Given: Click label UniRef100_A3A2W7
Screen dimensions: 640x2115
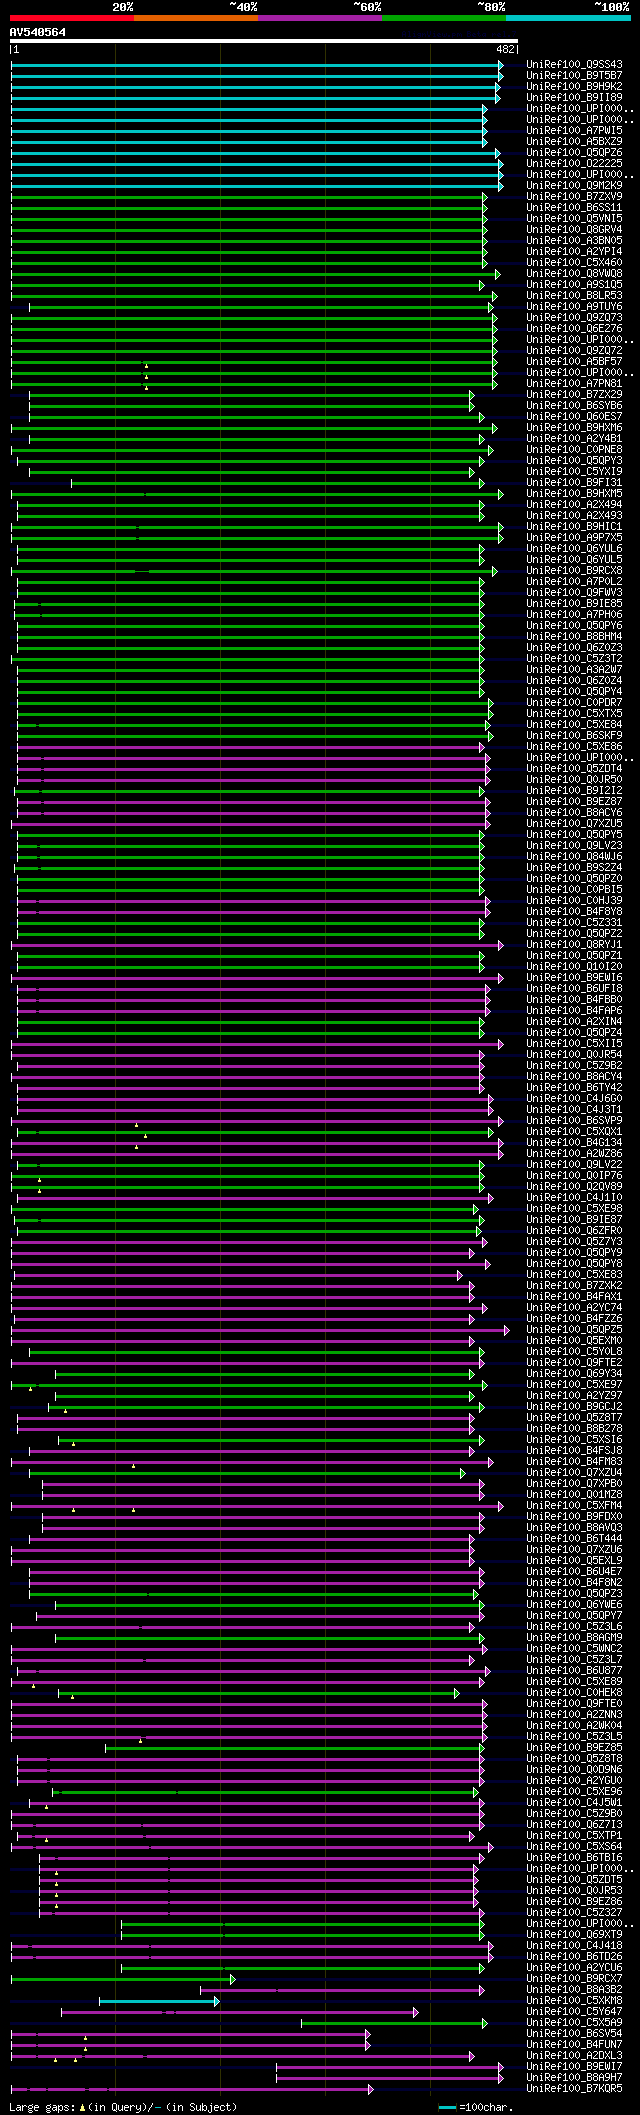Looking at the screenshot, I should click(574, 670).
